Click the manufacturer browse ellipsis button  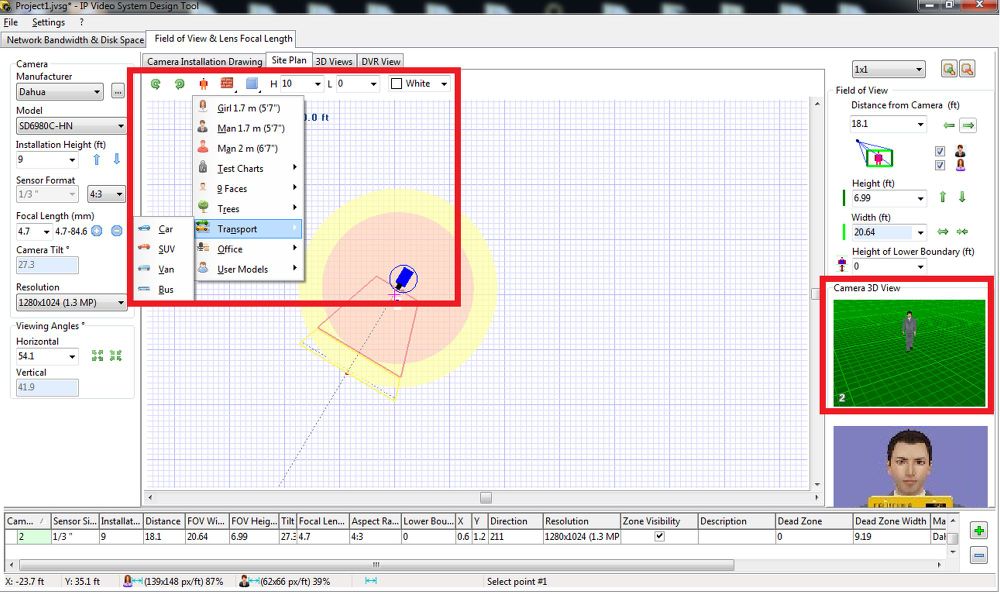117,92
